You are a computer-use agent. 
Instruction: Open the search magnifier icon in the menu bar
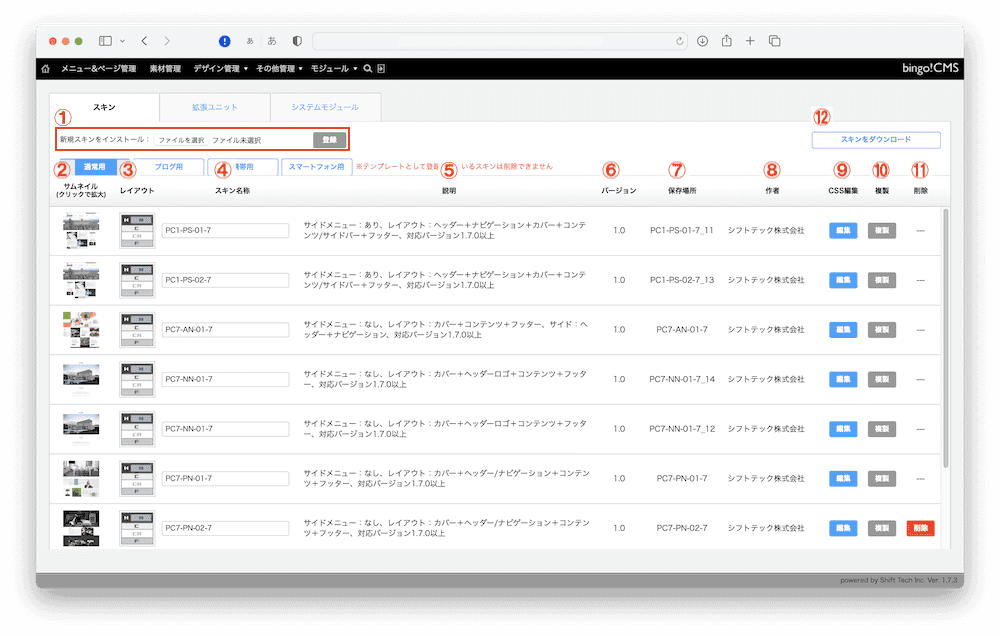pos(368,69)
